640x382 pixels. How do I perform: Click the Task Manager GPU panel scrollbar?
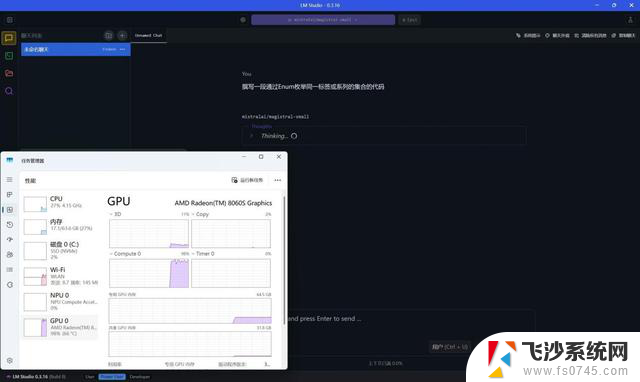(x=284, y=261)
